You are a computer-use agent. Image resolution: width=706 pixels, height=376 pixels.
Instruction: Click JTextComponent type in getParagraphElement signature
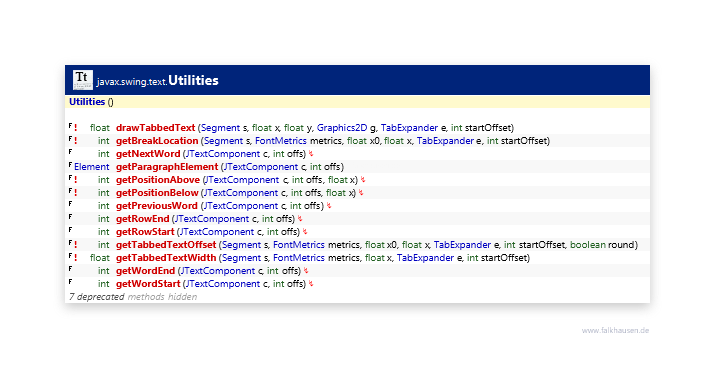(261, 167)
